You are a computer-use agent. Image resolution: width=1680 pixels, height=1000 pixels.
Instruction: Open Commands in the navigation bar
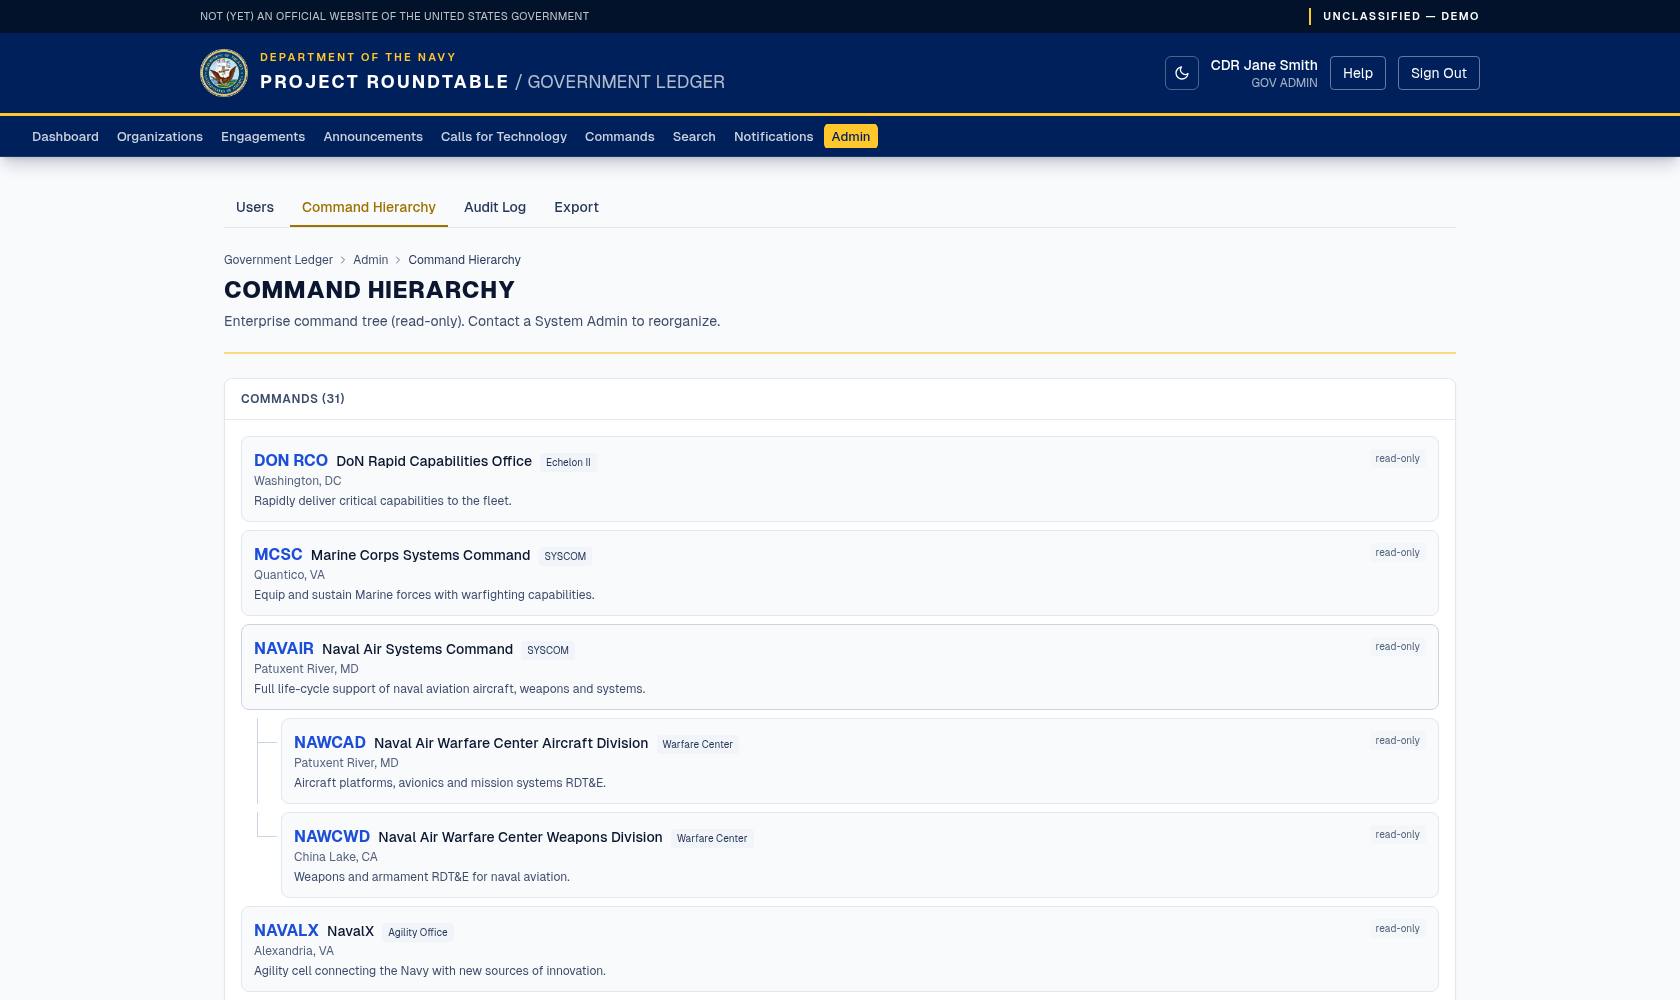(620, 137)
